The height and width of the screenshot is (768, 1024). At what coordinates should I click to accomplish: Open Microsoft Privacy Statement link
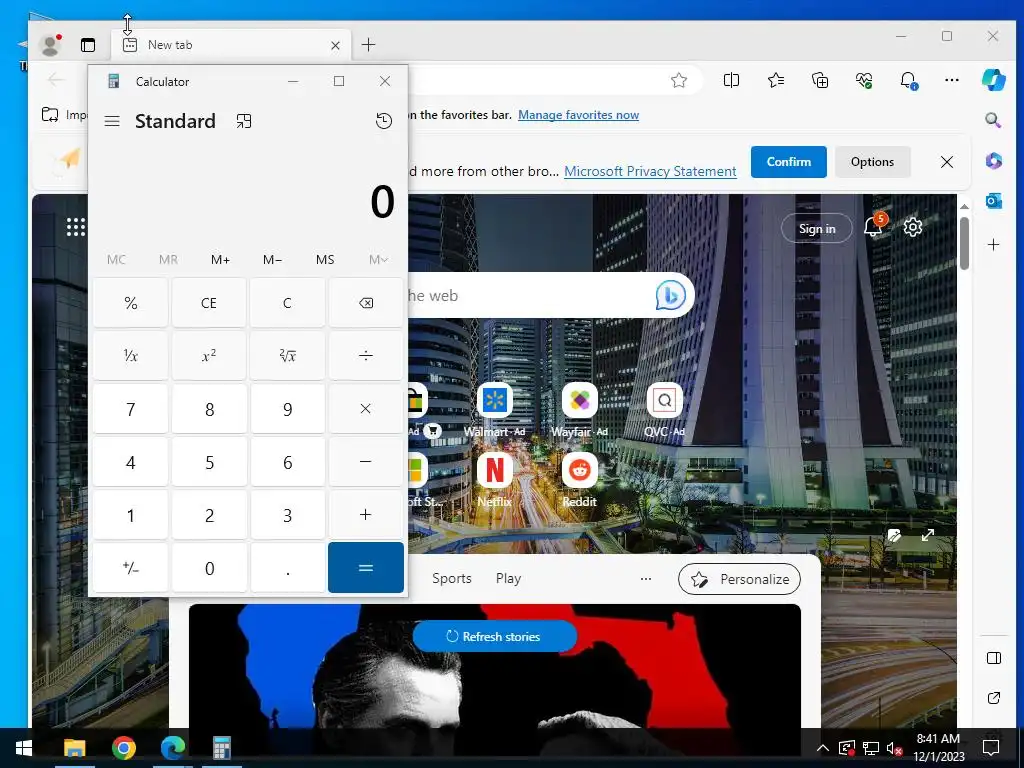click(x=650, y=171)
